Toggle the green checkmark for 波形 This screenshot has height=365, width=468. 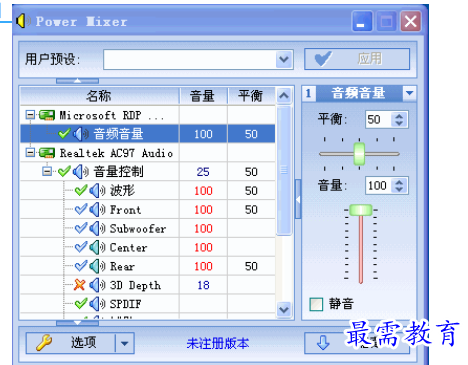pos(81,190)
